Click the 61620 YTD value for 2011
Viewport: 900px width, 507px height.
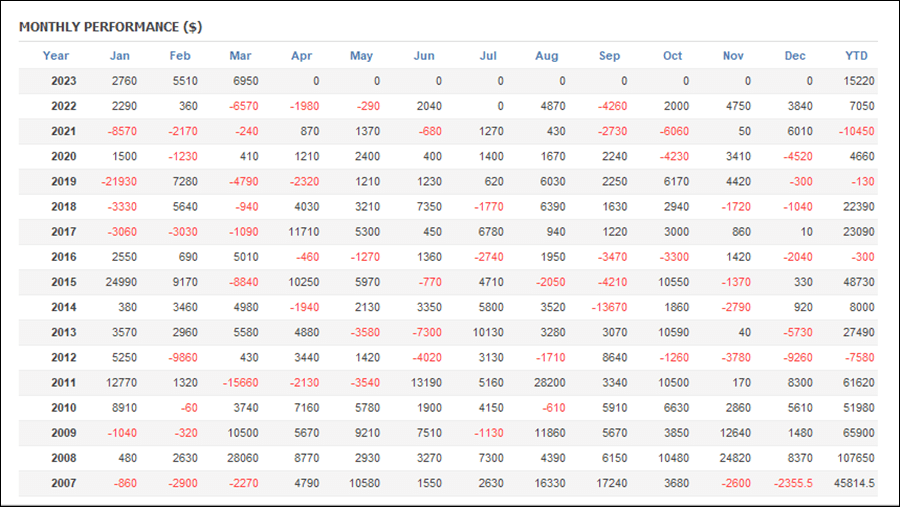[859, 382]
